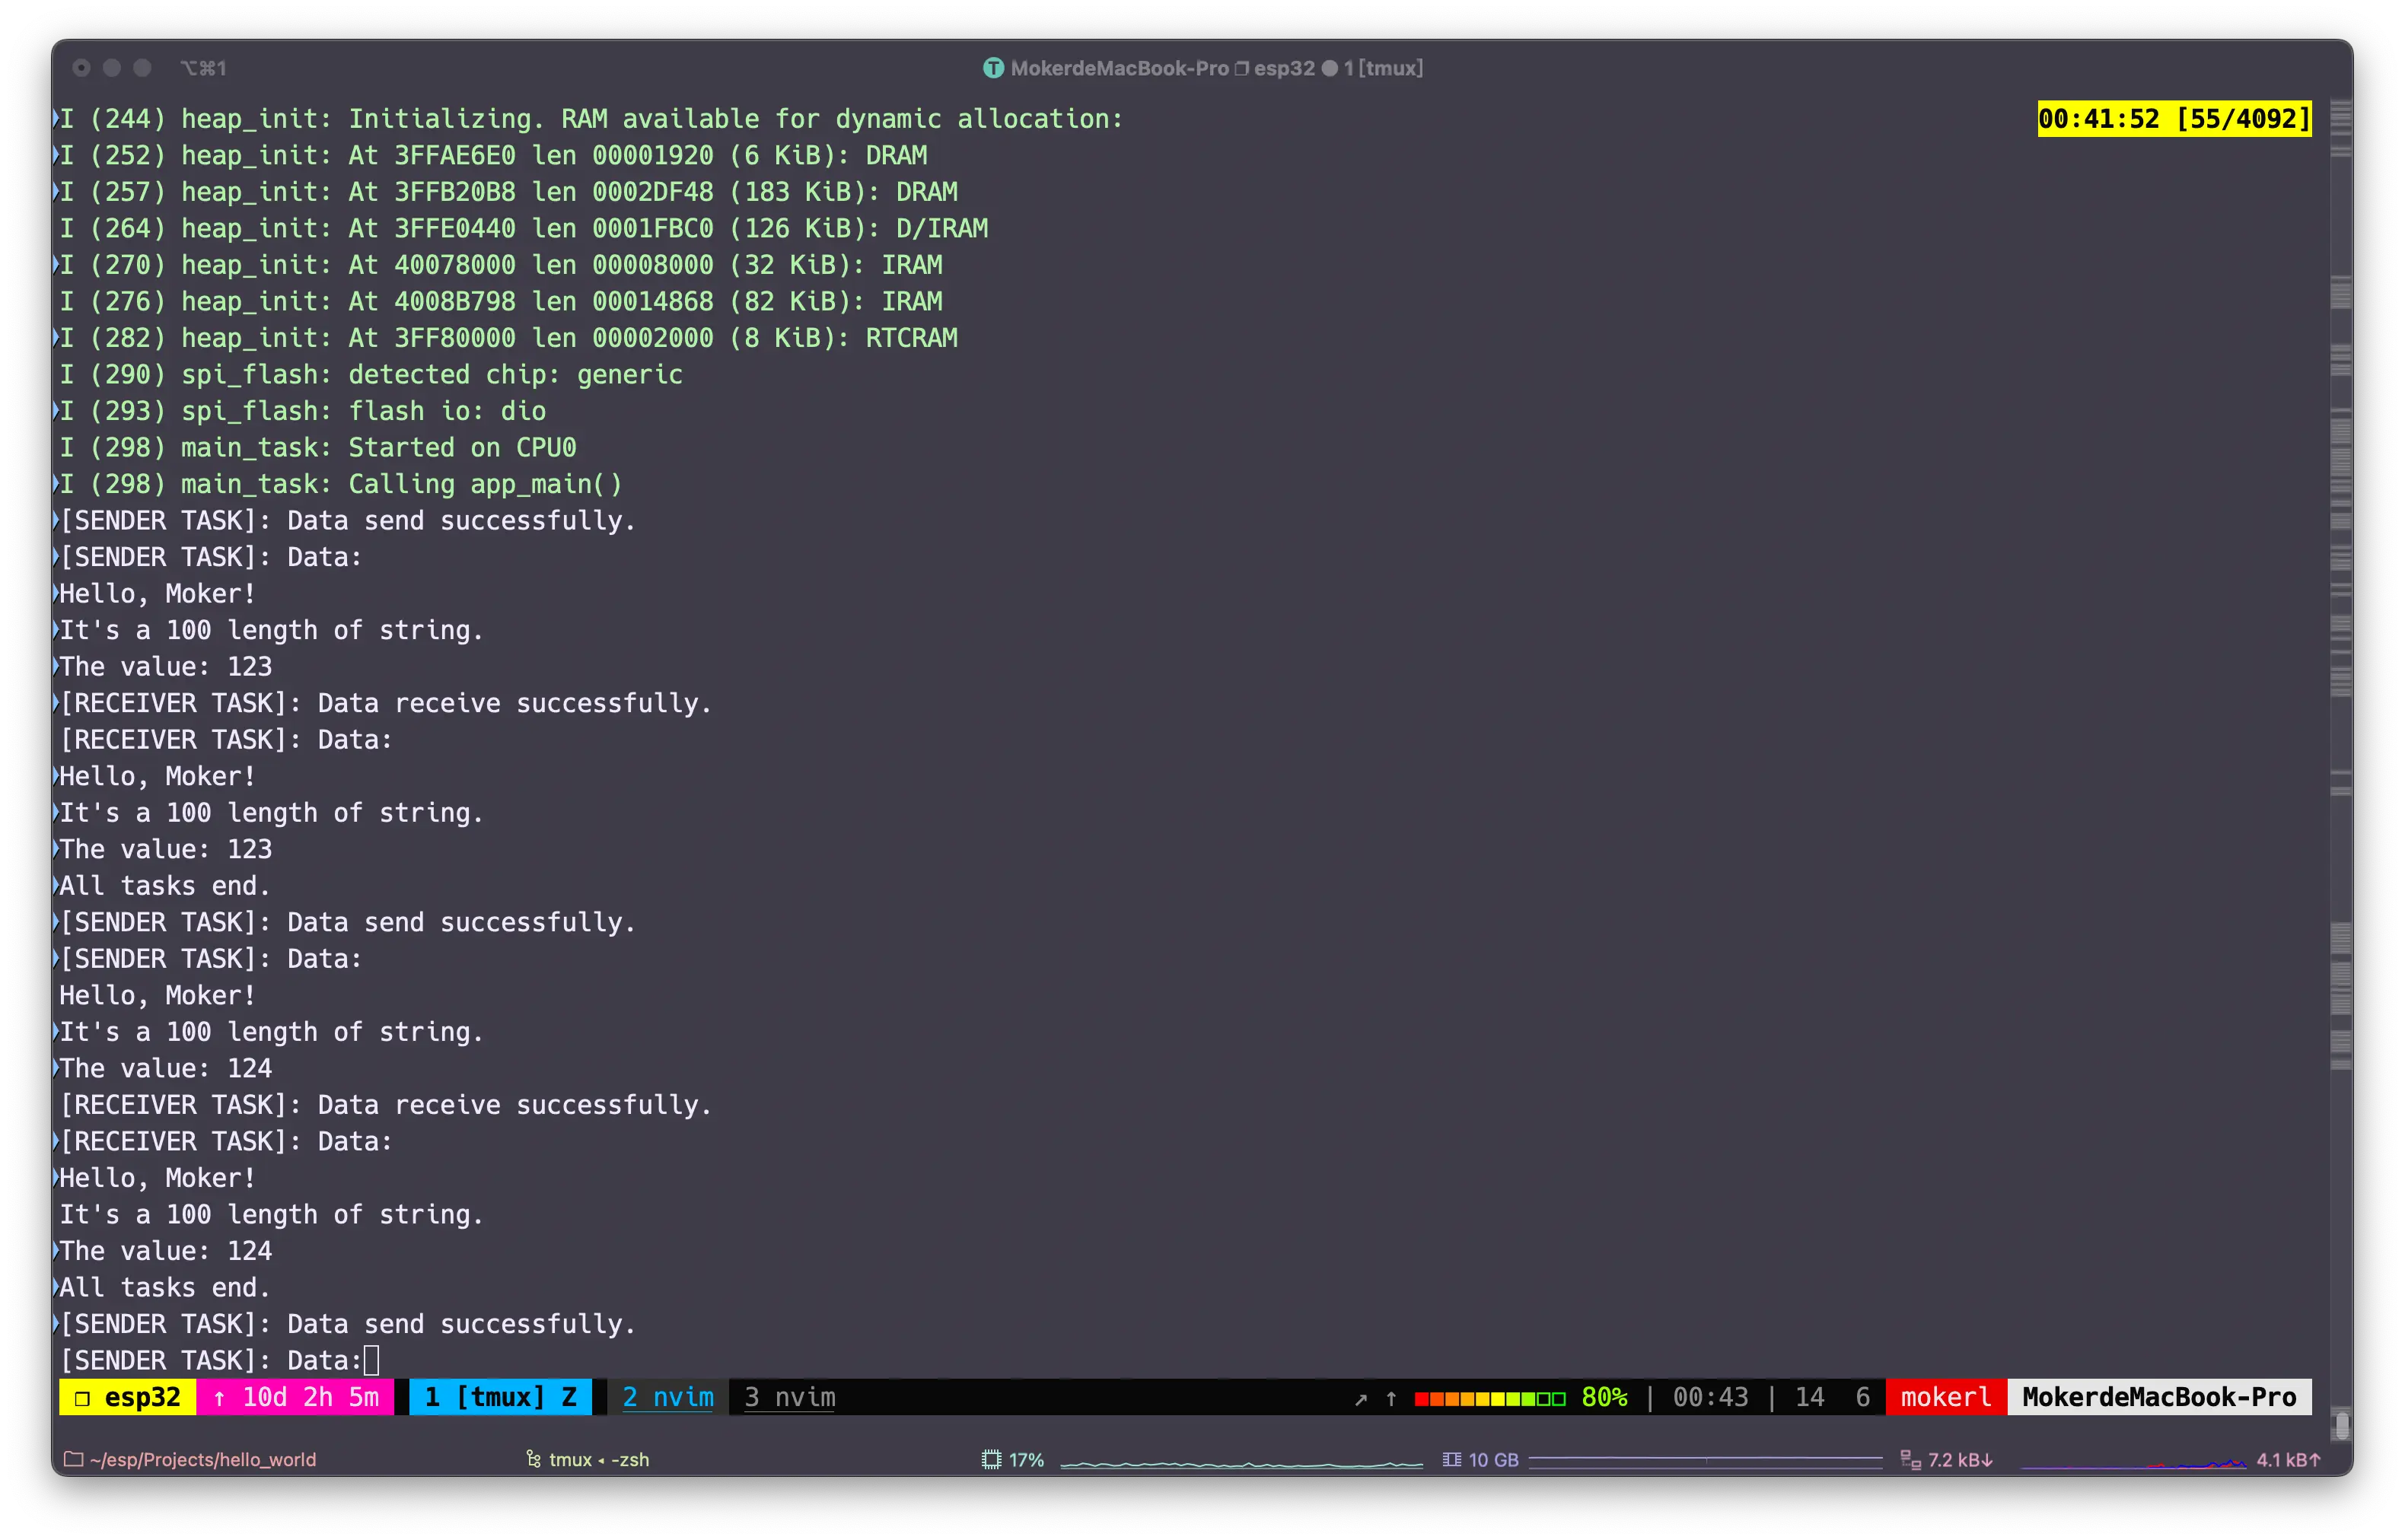Image resolution: width=2405 pixels, height=1540 pixels.
Task: Click the line 'spi_flash: flash io: dio'
Action: (302, 411)
